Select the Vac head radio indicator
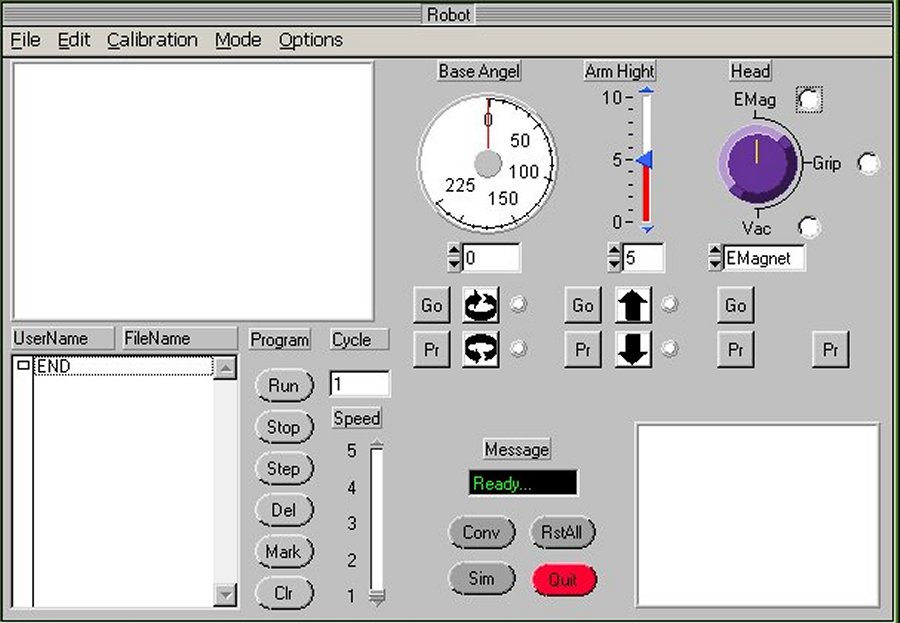 (808, 227)
